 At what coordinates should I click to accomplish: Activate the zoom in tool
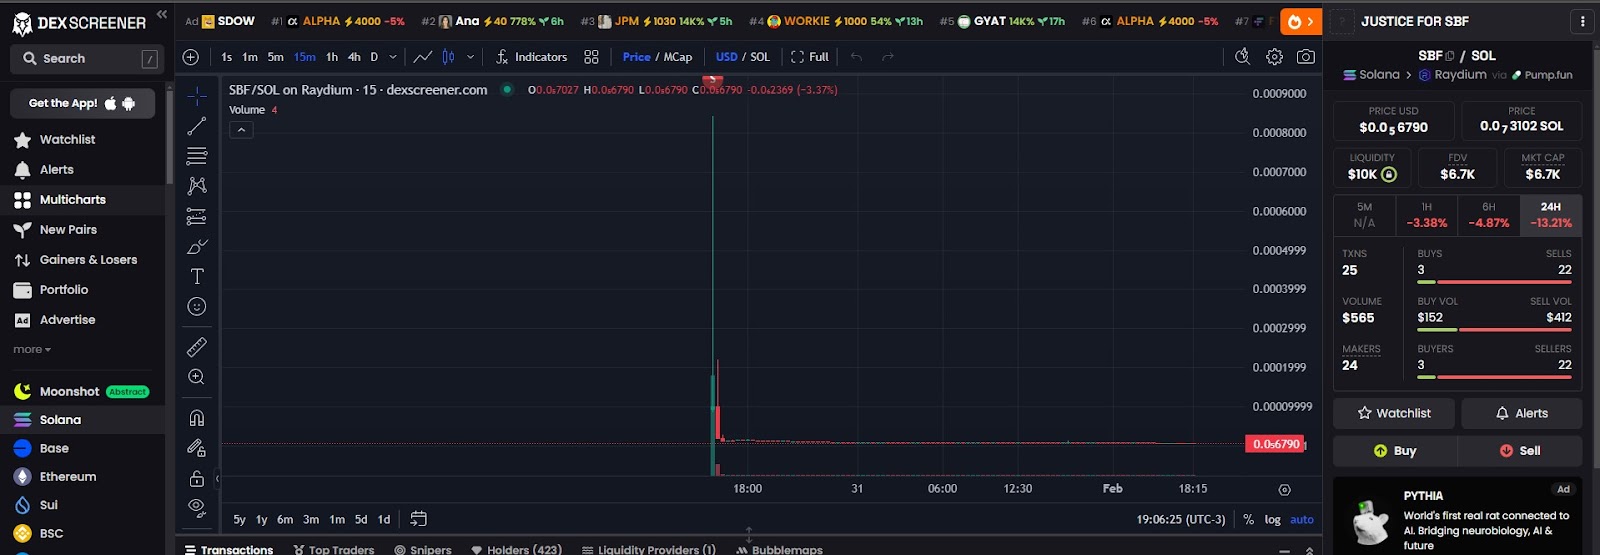[197, 377]
